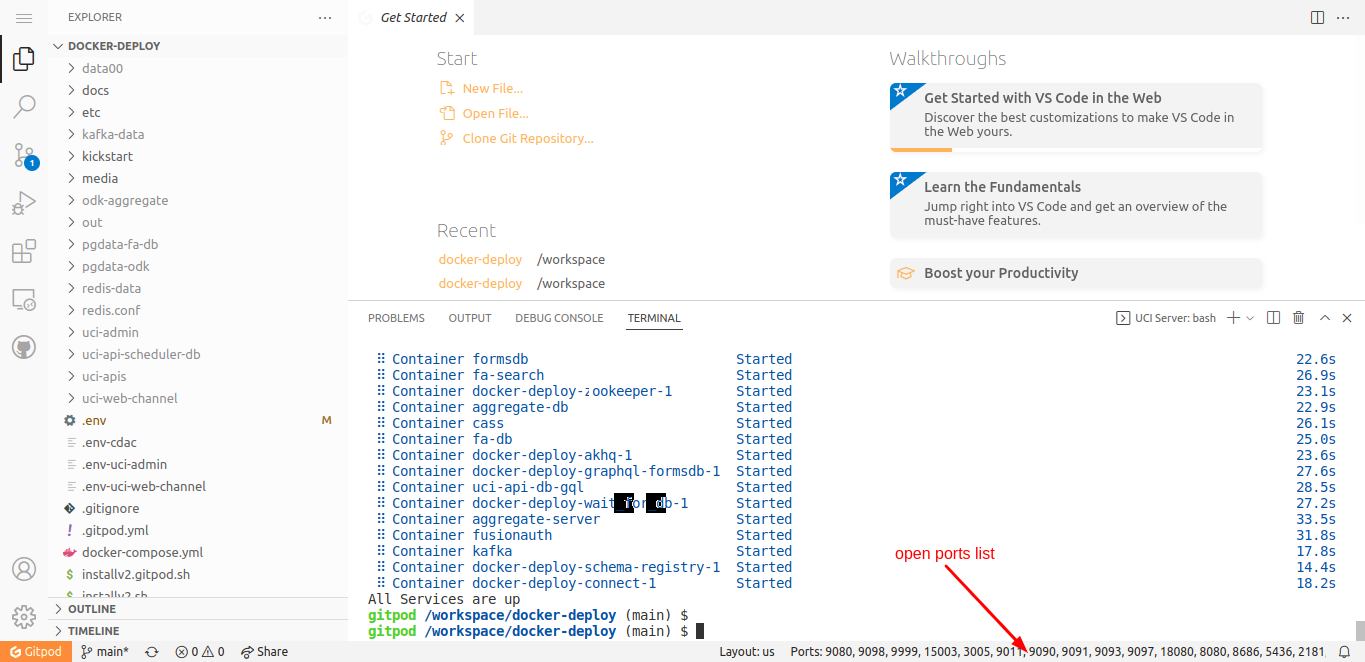Expand the docs folder

[x=198, y=90]
